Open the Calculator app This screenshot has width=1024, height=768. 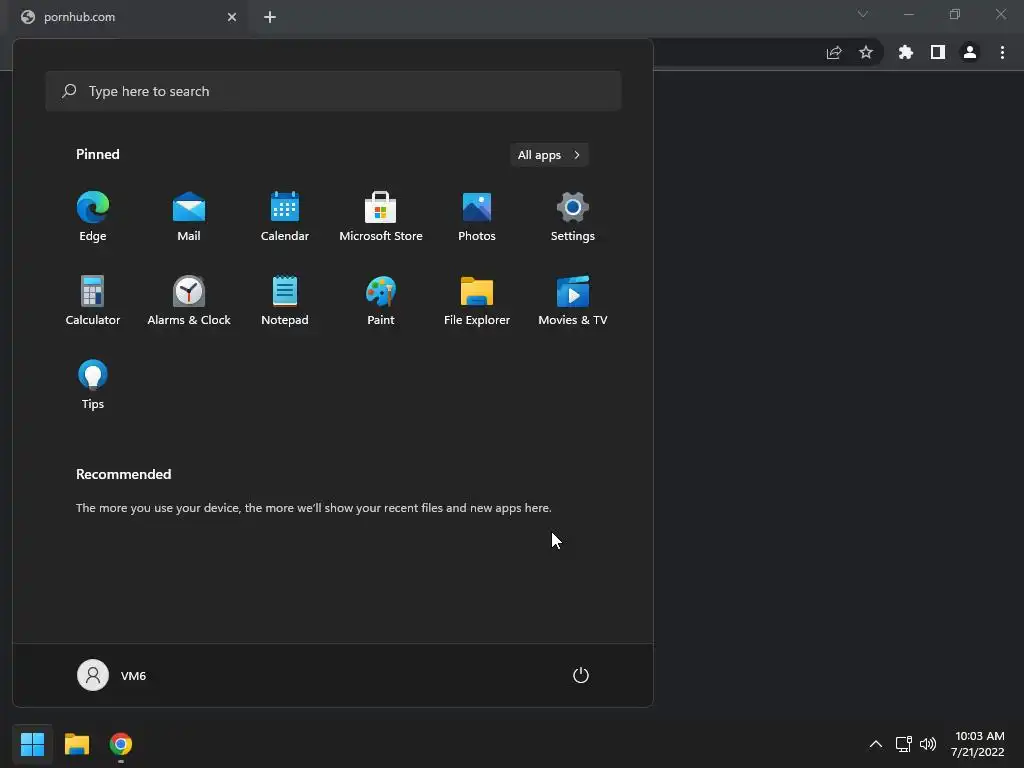tap(93, 301)
